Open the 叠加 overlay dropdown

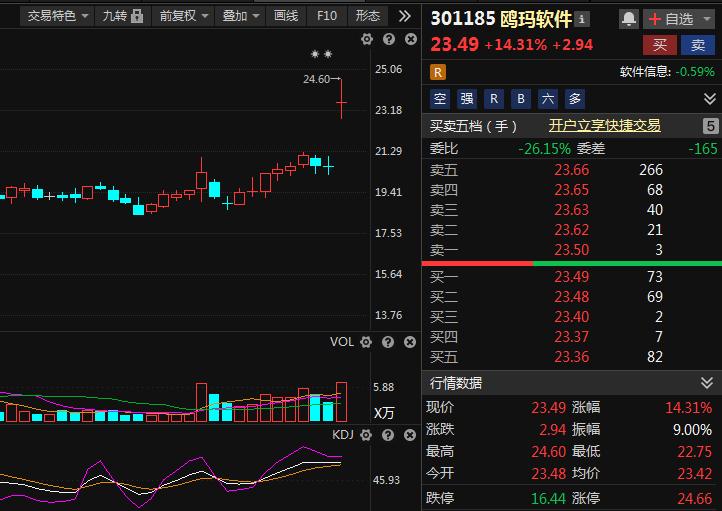tap(240, 17)
